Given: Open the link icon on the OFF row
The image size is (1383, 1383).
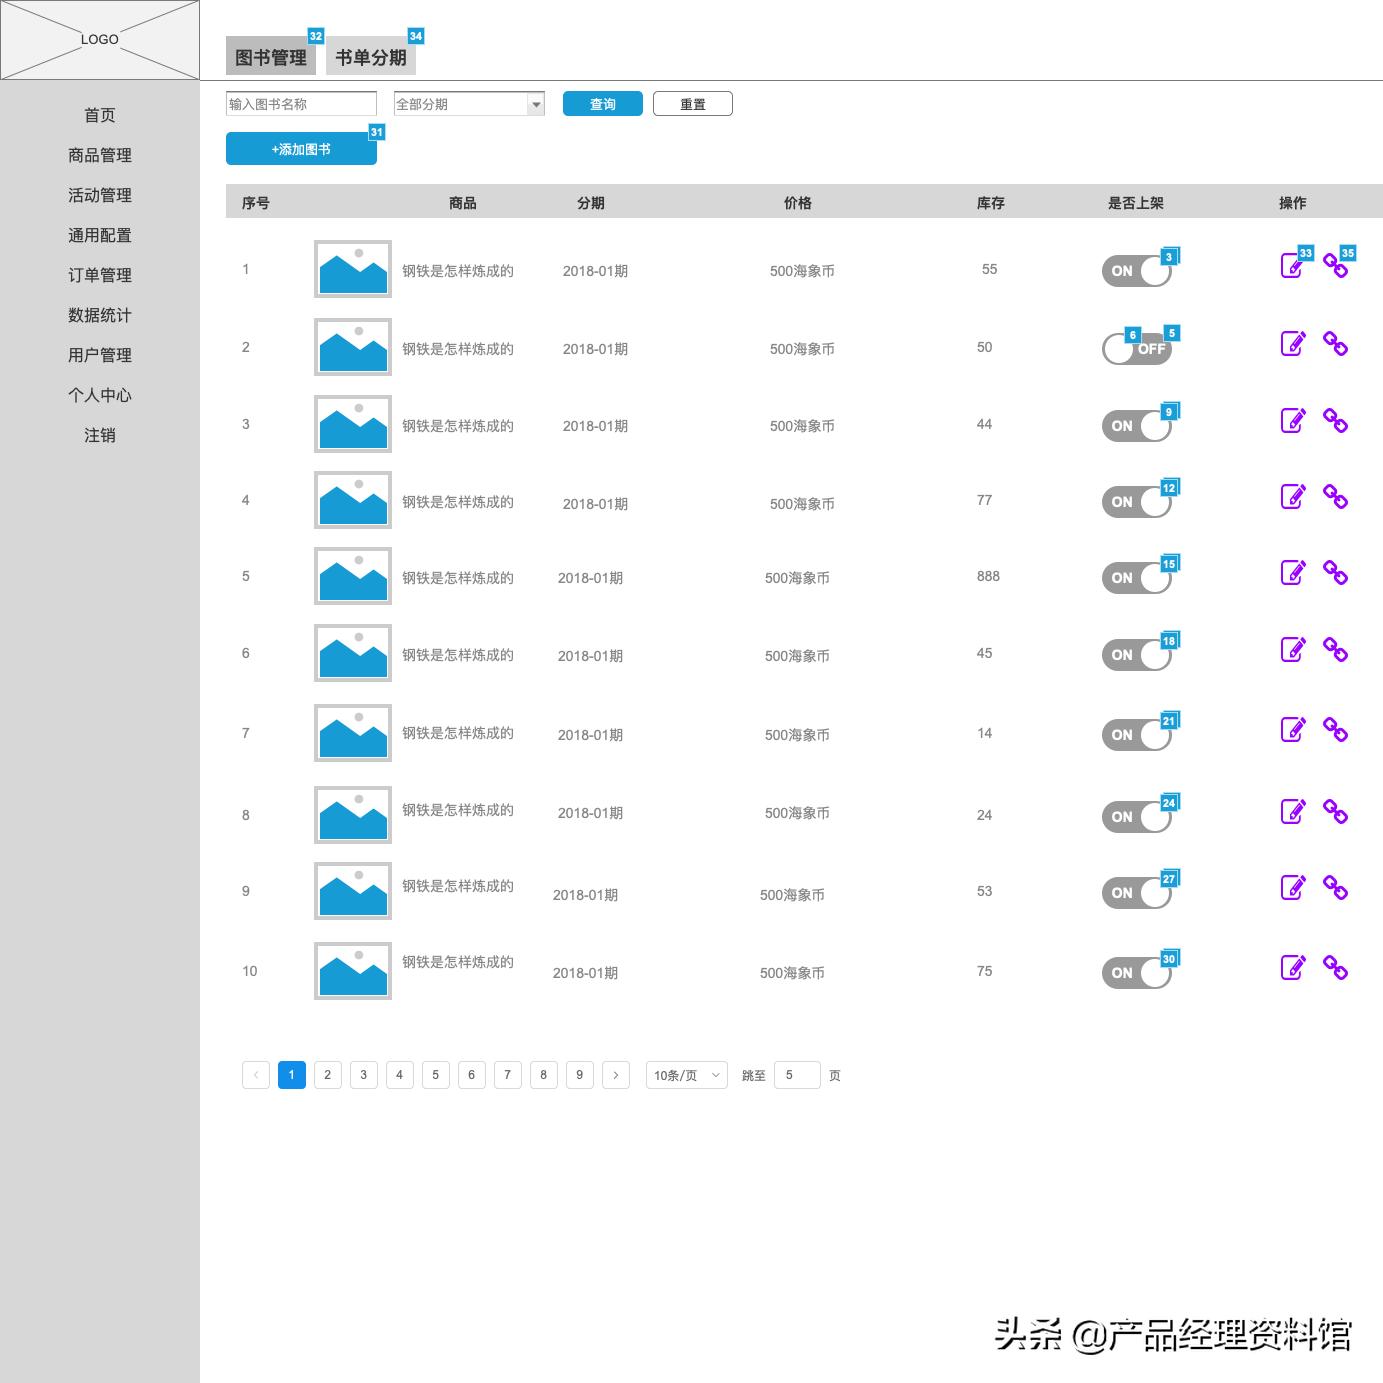Looking at the screenshot, I should point(1337,344).
